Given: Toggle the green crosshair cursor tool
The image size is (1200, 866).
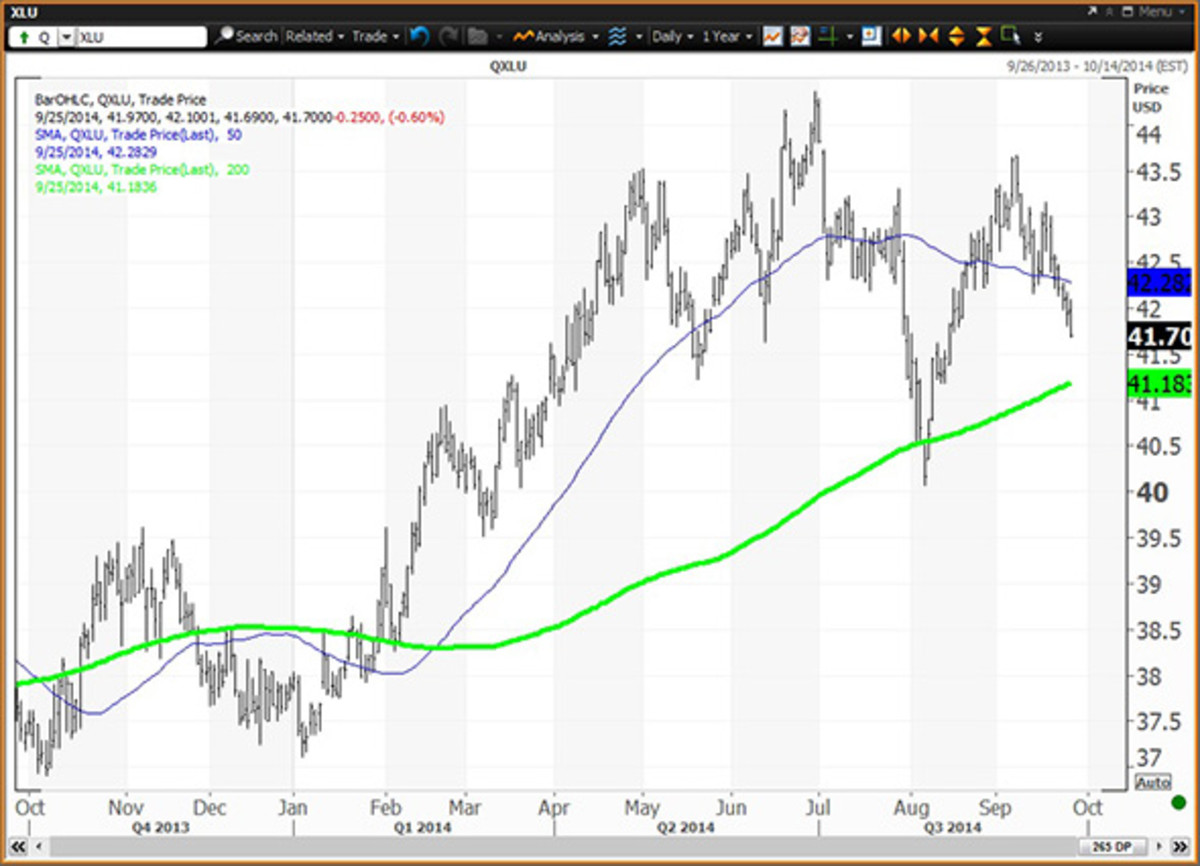Looking at the screenshot, I should pos(827,36).
